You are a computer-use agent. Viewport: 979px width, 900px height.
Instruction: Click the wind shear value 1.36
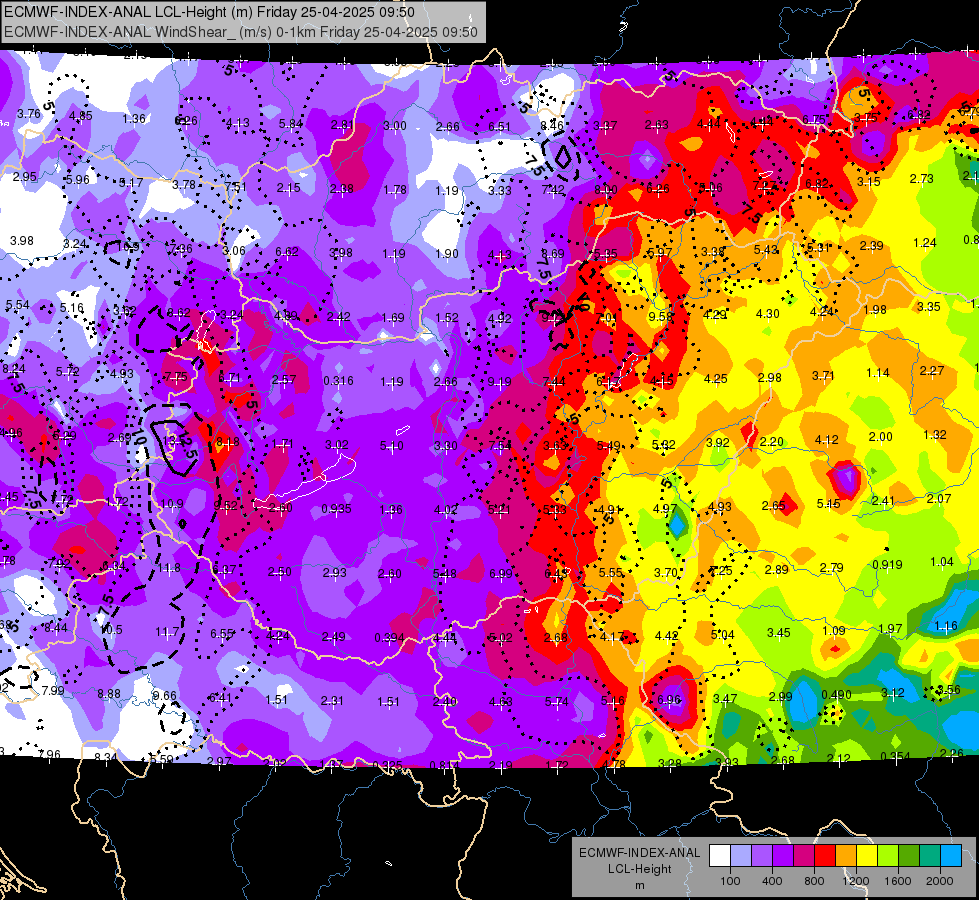134,119
